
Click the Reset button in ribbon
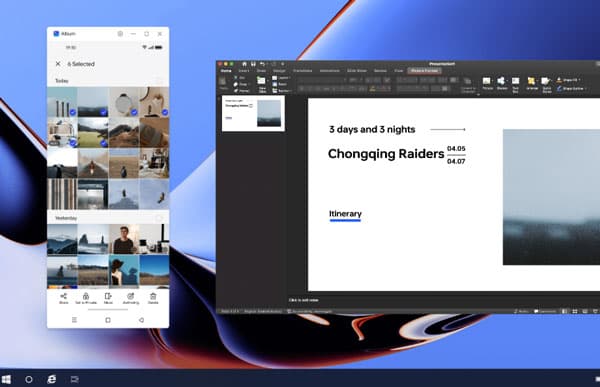coord(280,84)
